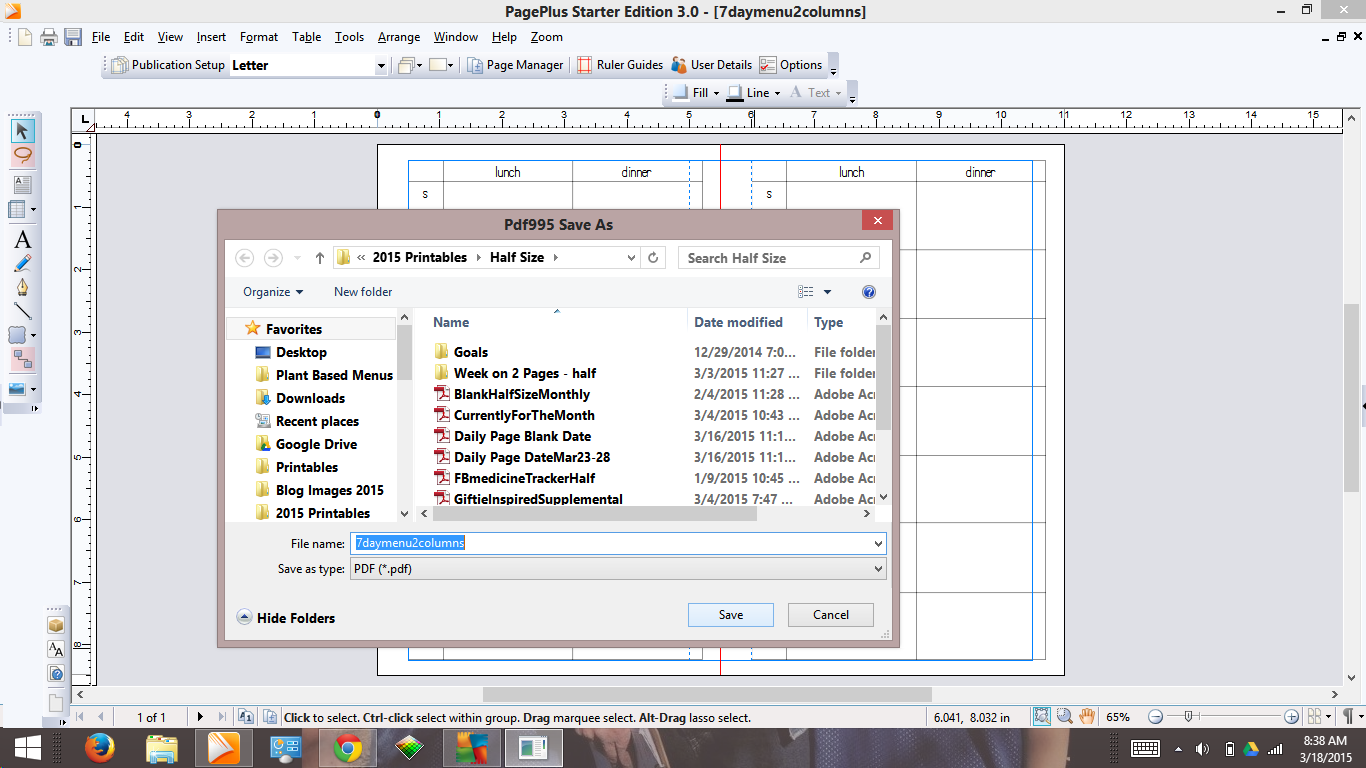Expand the Save as type dropdown
Image resolution: width=1366 pixels, height=768 pixels.
(879, 569)
